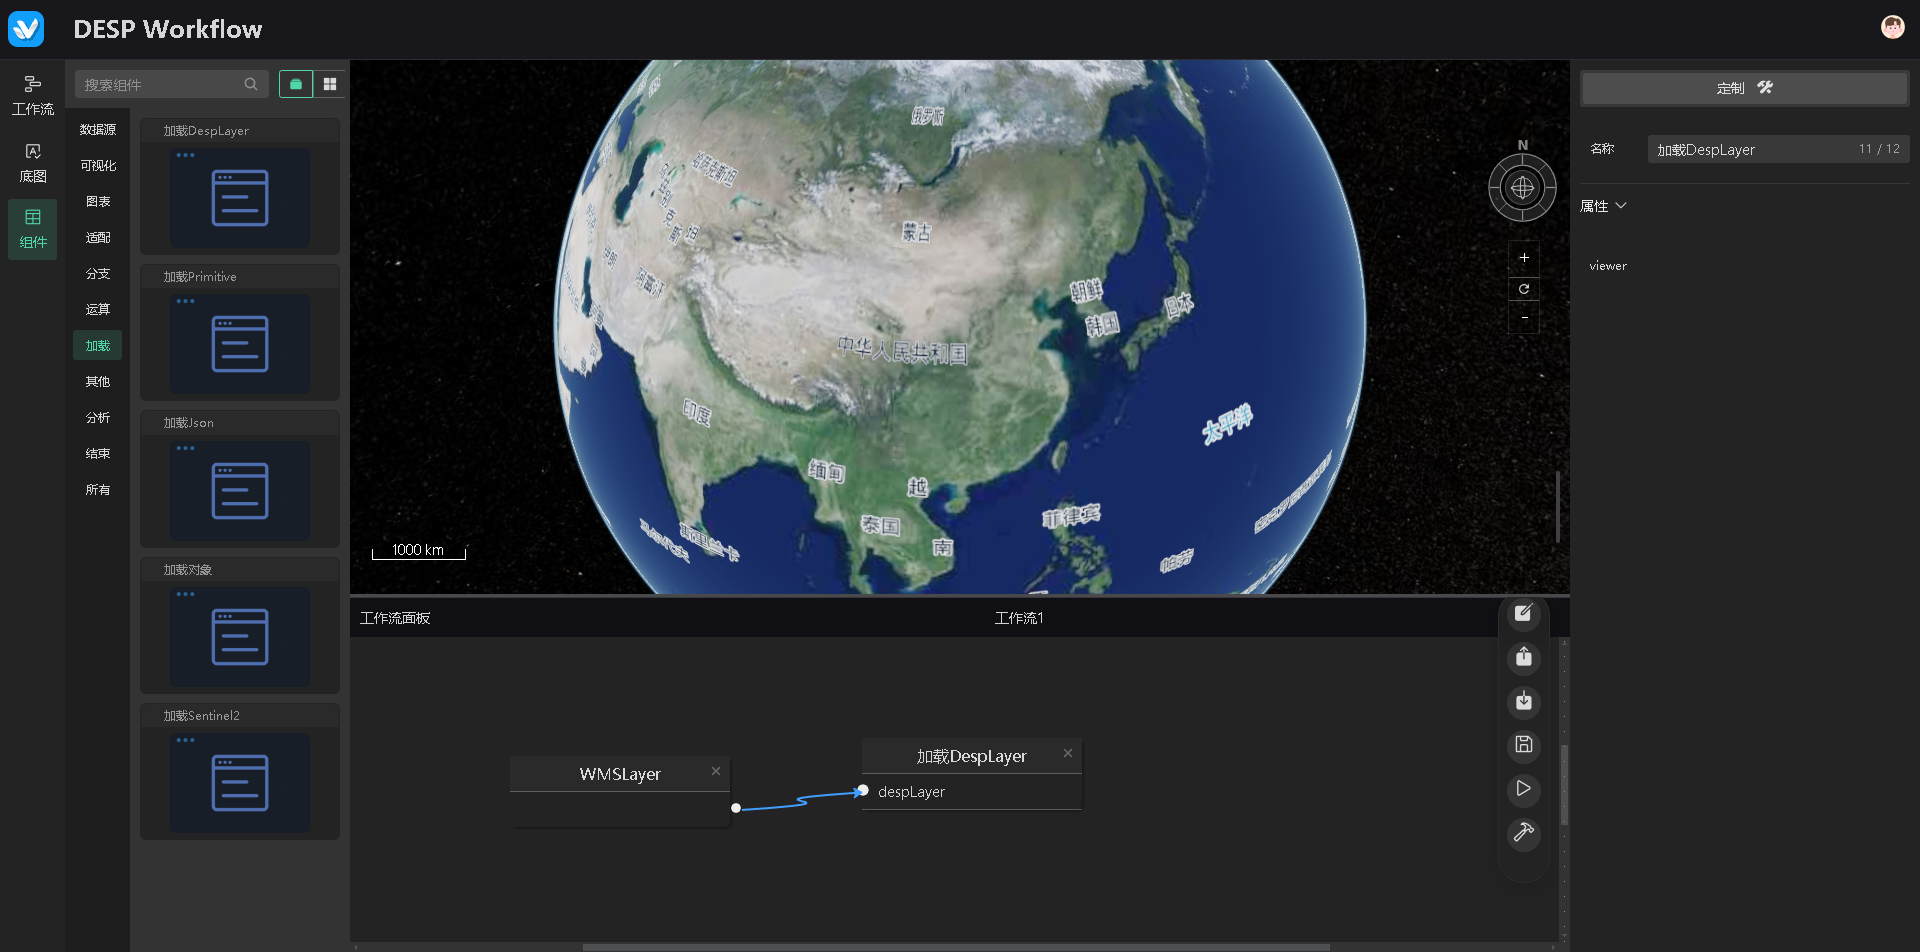Reset the globe view with the refresh icon
The height and width of the screenshot is (952, 1920).
click(x=1524, y=289)
